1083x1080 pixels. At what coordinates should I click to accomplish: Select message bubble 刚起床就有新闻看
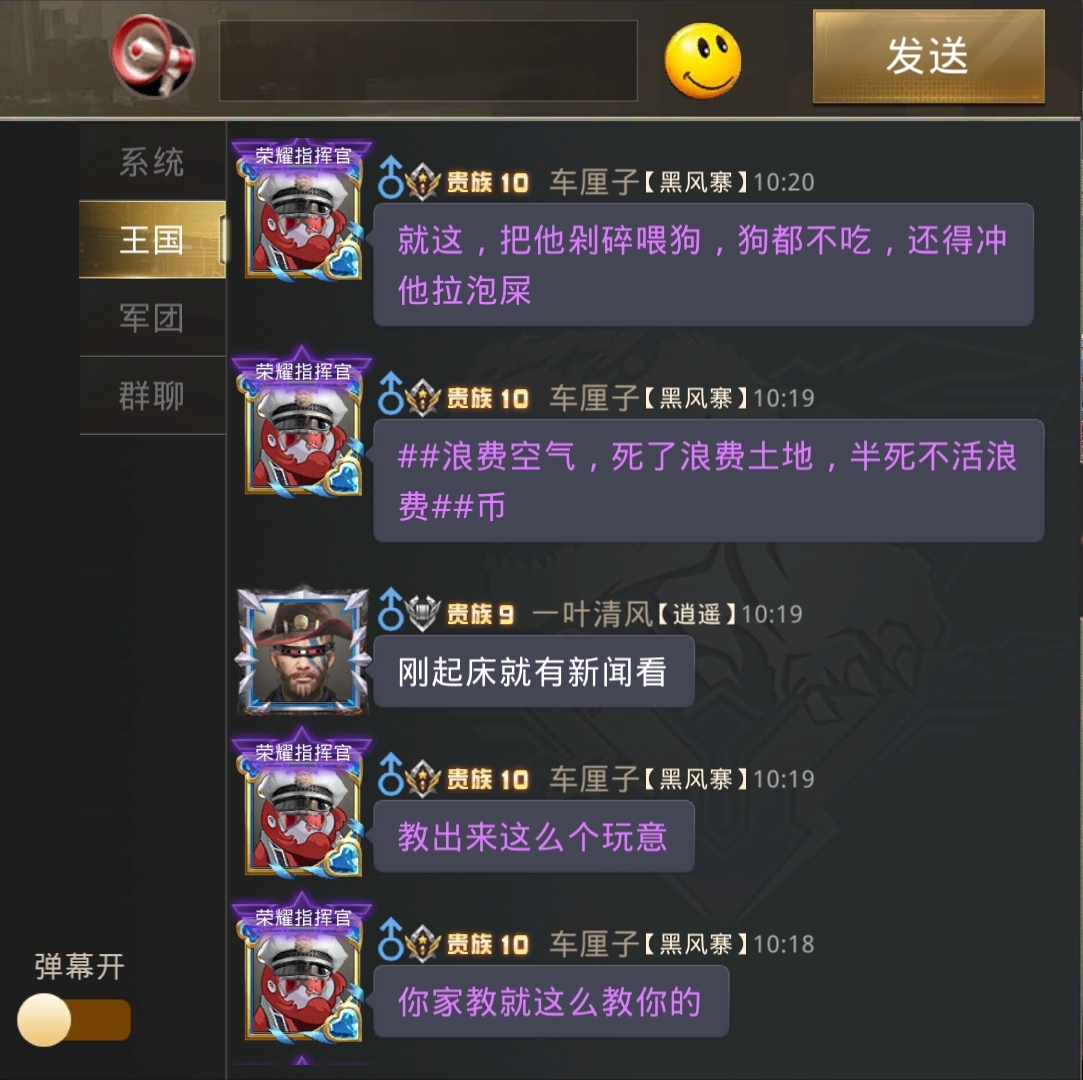pyautogui.click(x=533, y=672)
